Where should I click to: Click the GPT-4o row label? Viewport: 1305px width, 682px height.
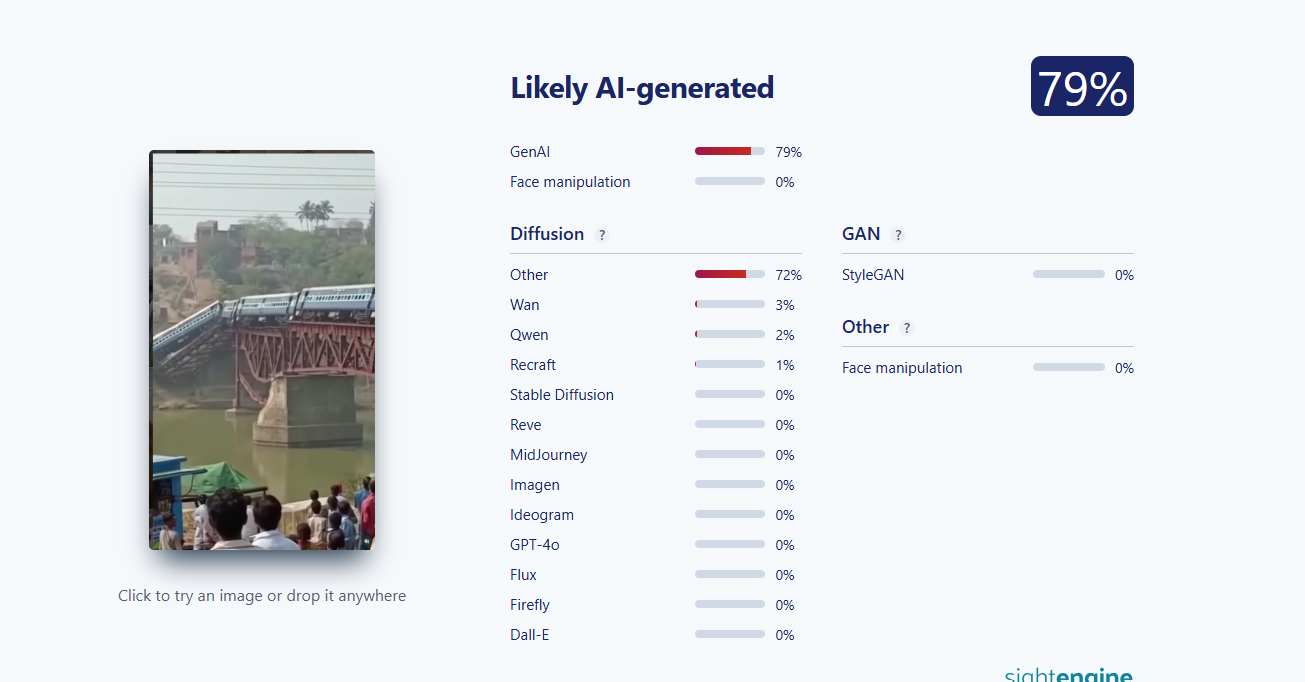coord(535,545)
